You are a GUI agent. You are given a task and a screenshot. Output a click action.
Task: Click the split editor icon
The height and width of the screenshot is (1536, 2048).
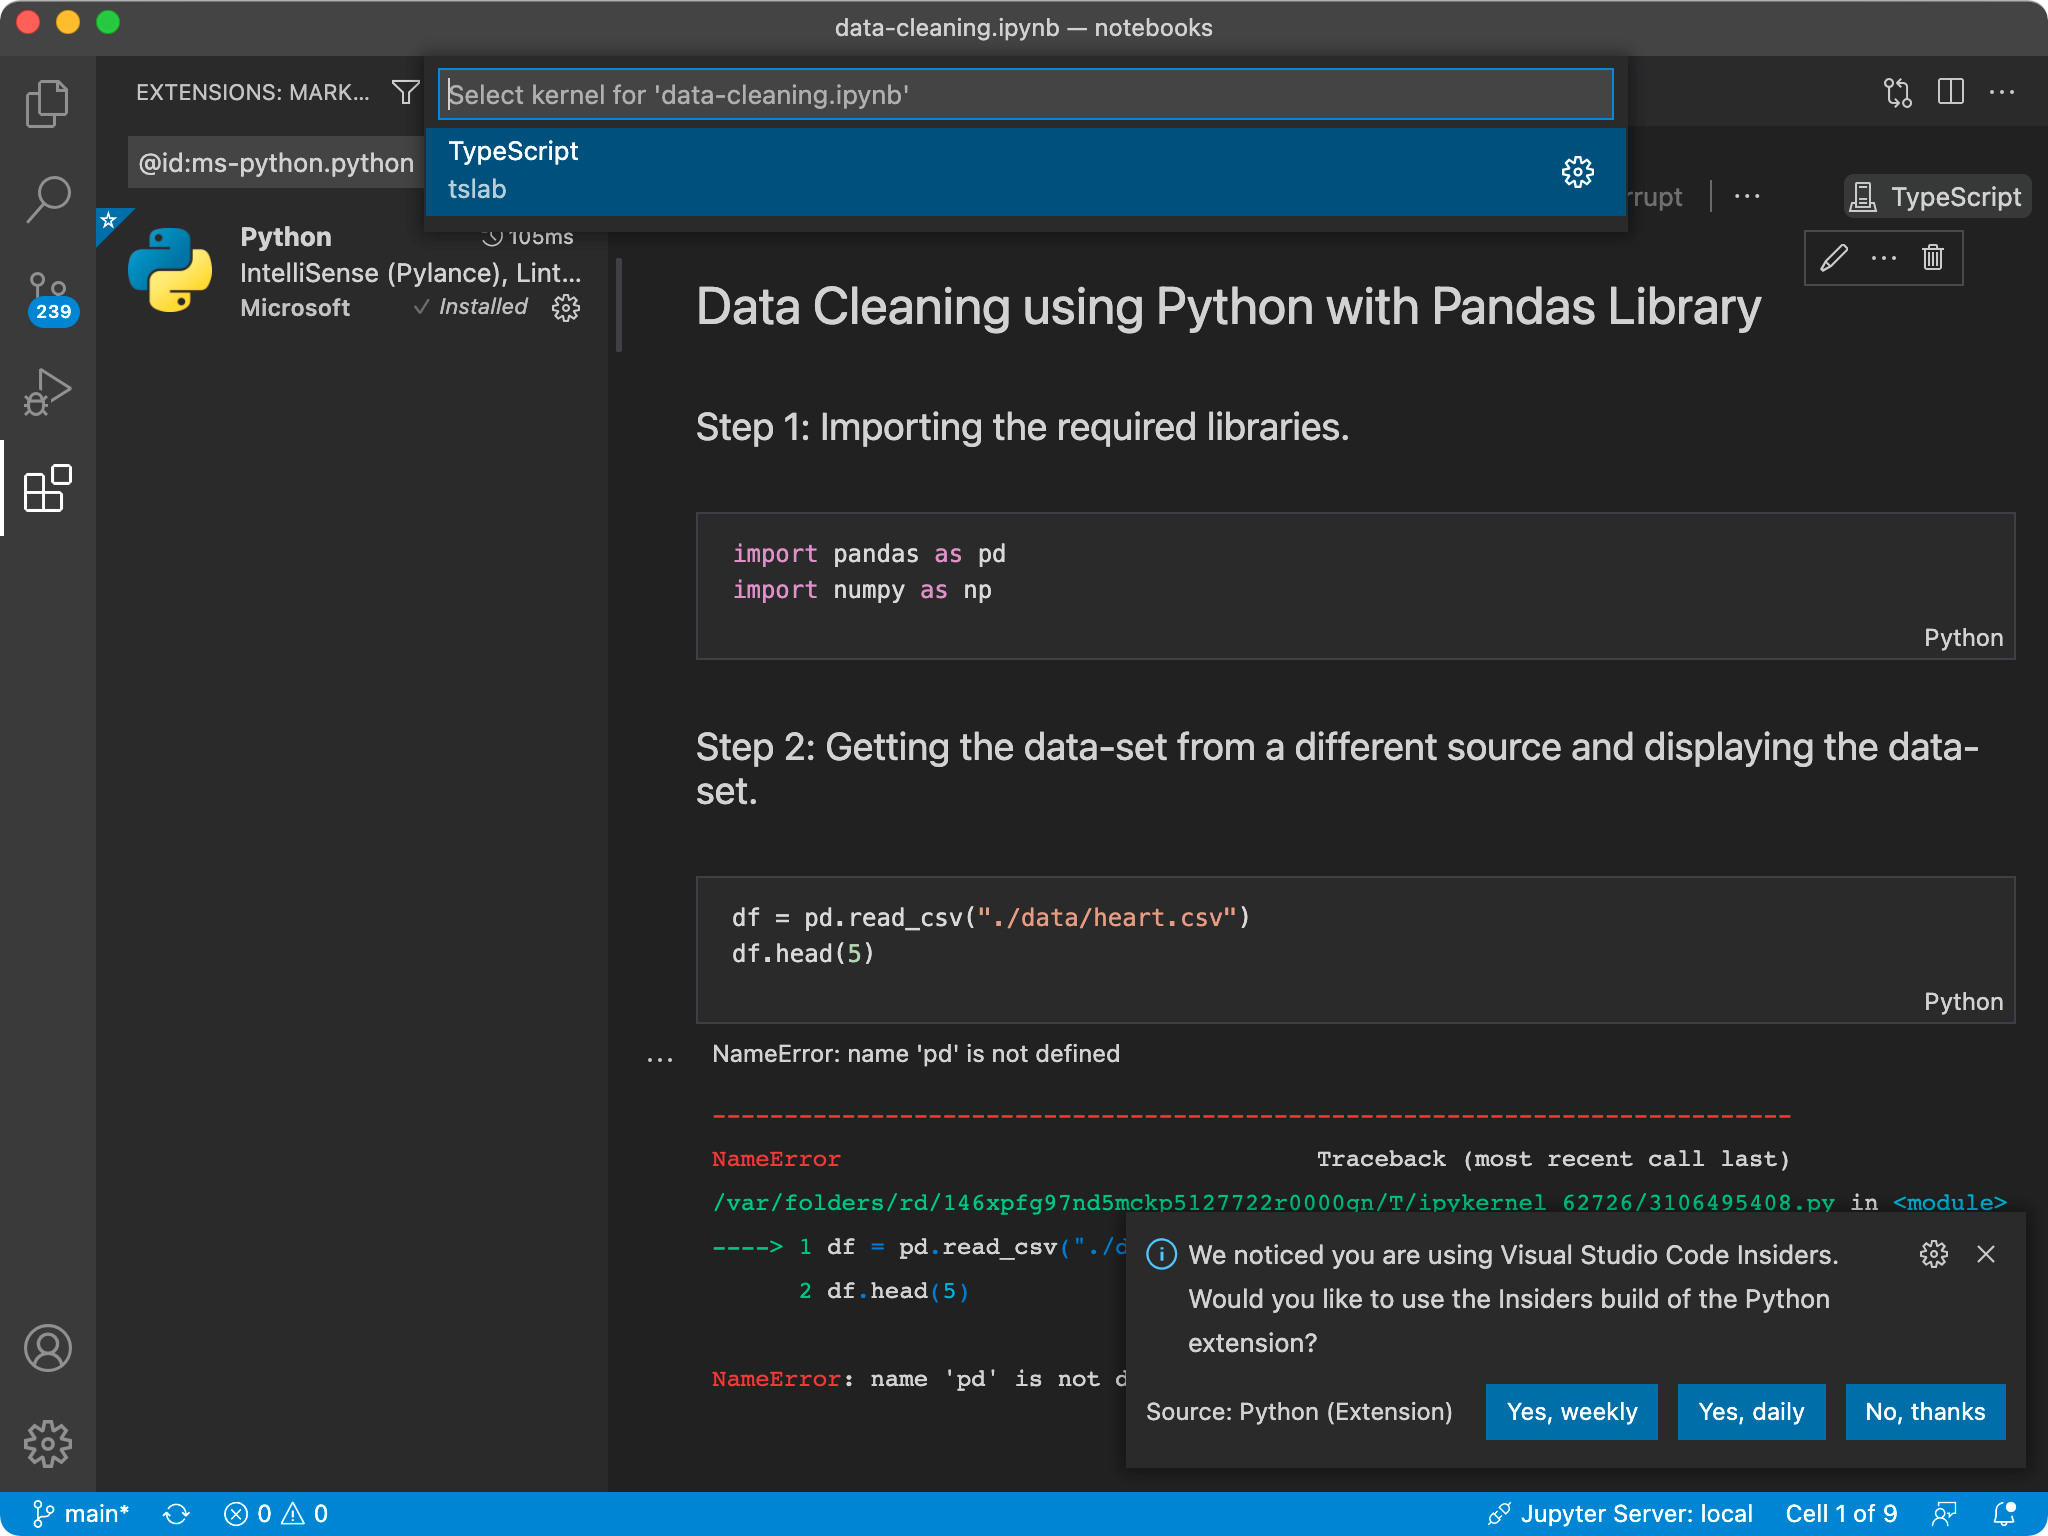click(x=1950, y=92)
